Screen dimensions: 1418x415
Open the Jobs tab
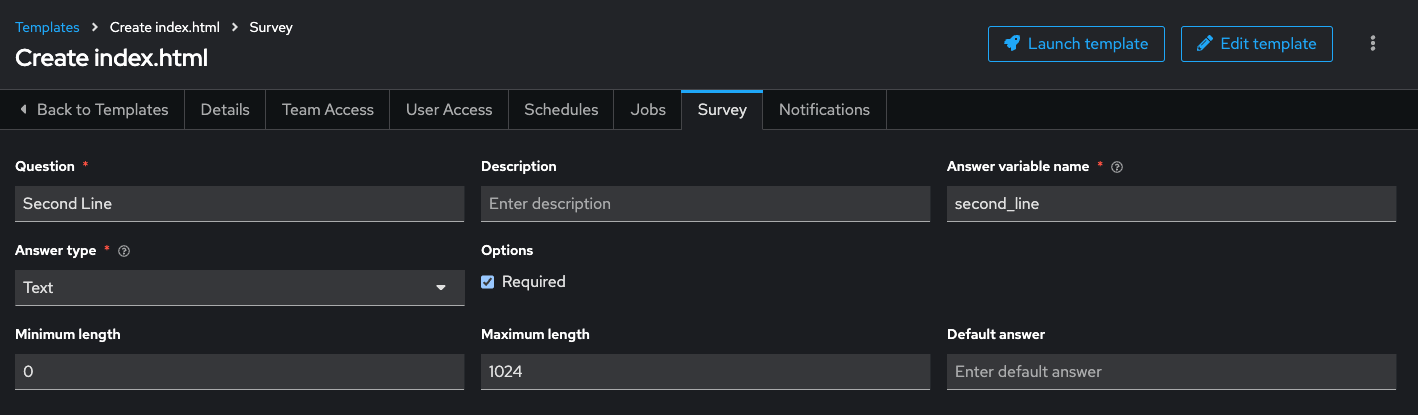tap(648, 110)
